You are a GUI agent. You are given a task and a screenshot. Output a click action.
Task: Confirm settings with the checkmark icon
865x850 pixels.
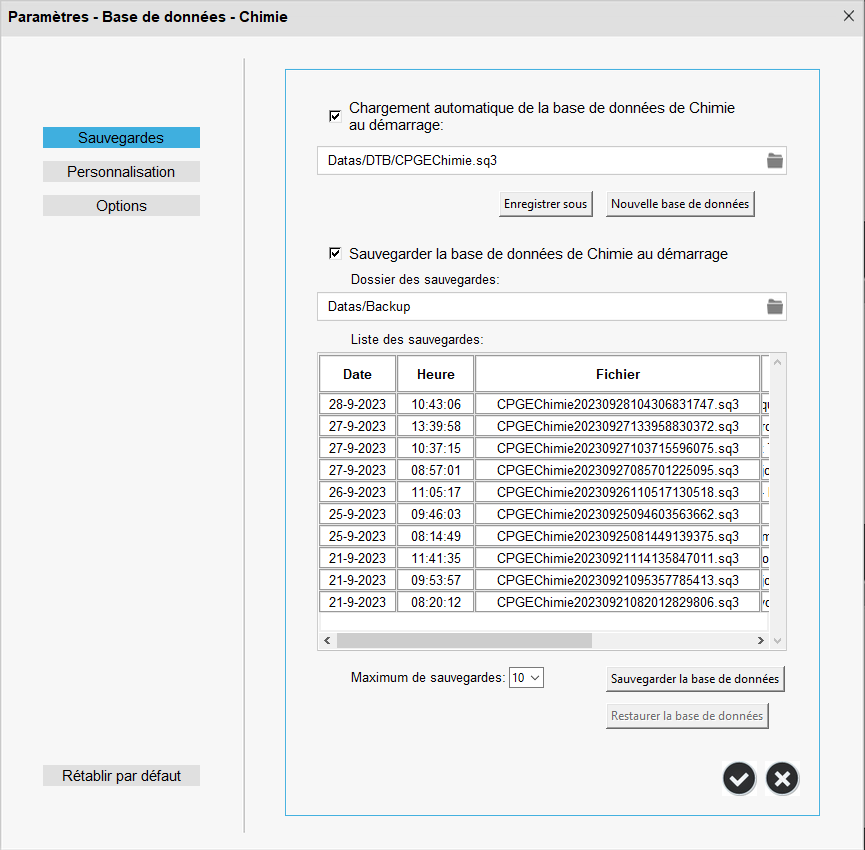coord(739,778)
